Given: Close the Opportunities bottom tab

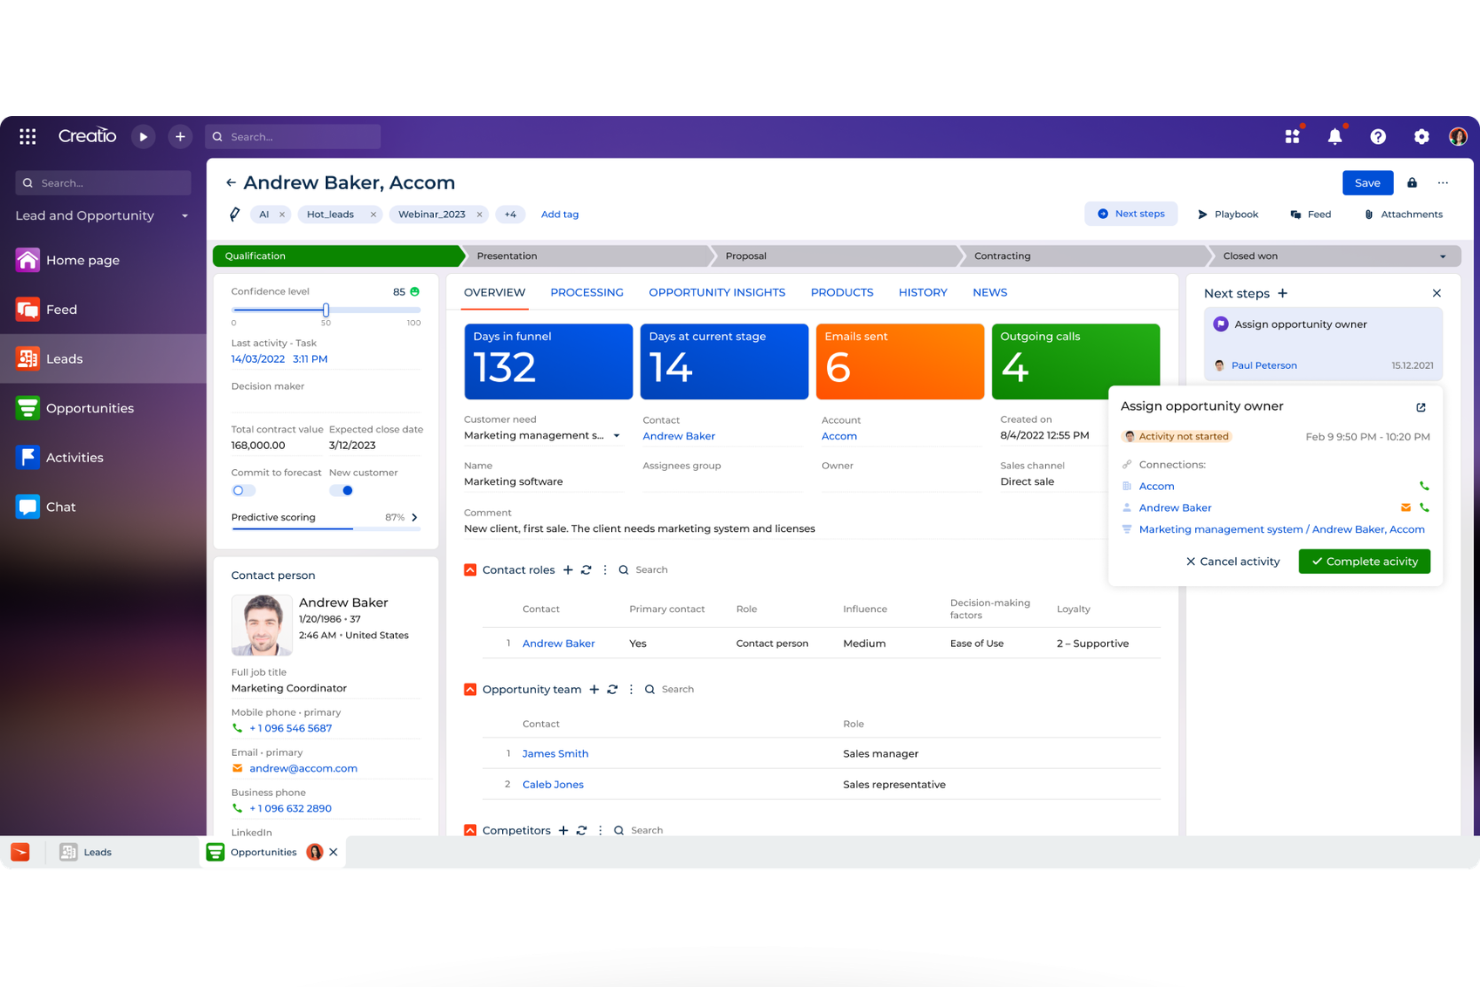Looking at the screenshot, I should 333,852.
